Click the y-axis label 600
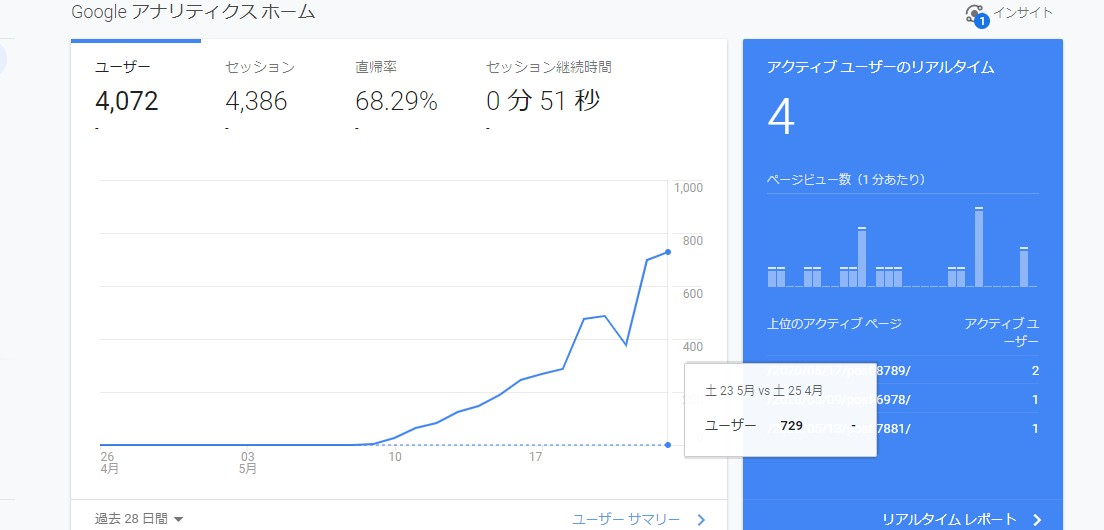 [693, 294]
